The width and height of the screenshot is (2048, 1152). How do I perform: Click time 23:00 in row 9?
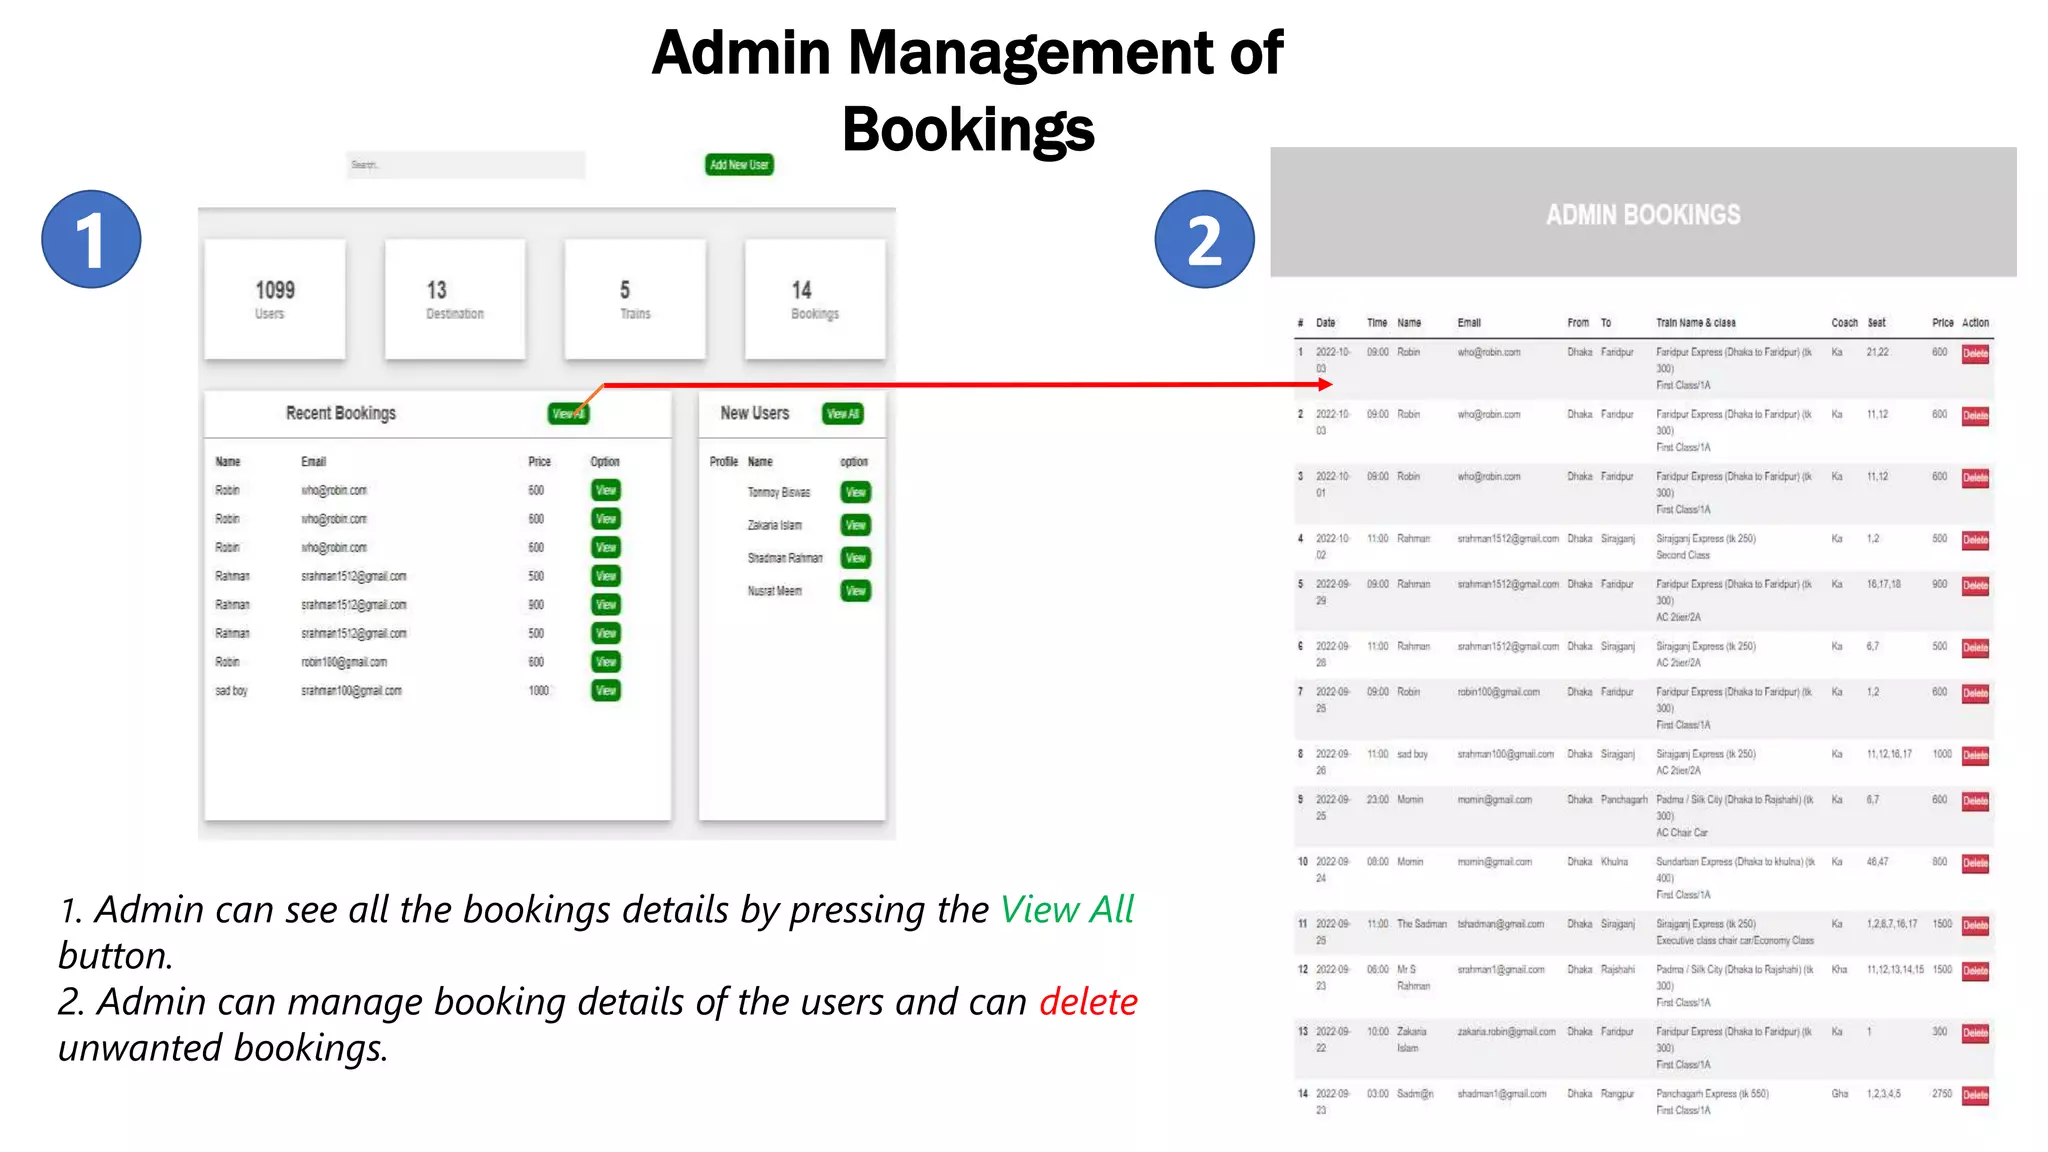[1377, 800]
